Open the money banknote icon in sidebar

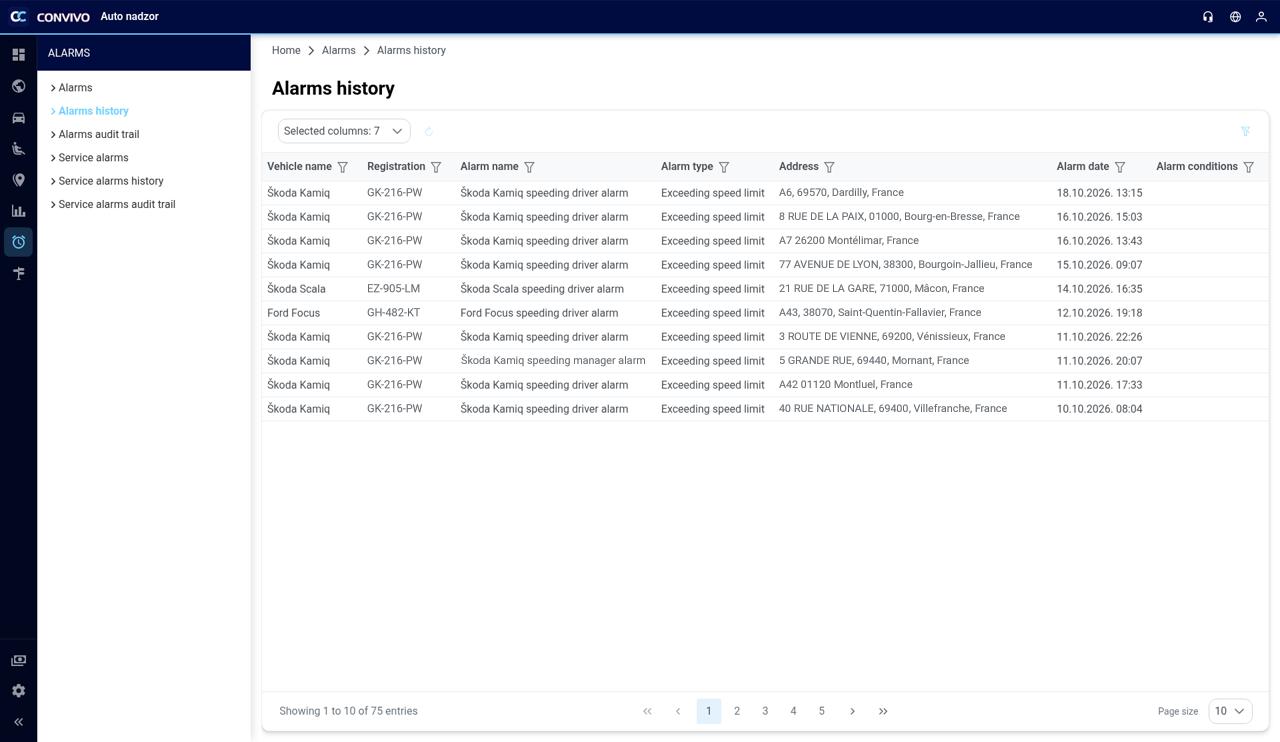point(18,660)
